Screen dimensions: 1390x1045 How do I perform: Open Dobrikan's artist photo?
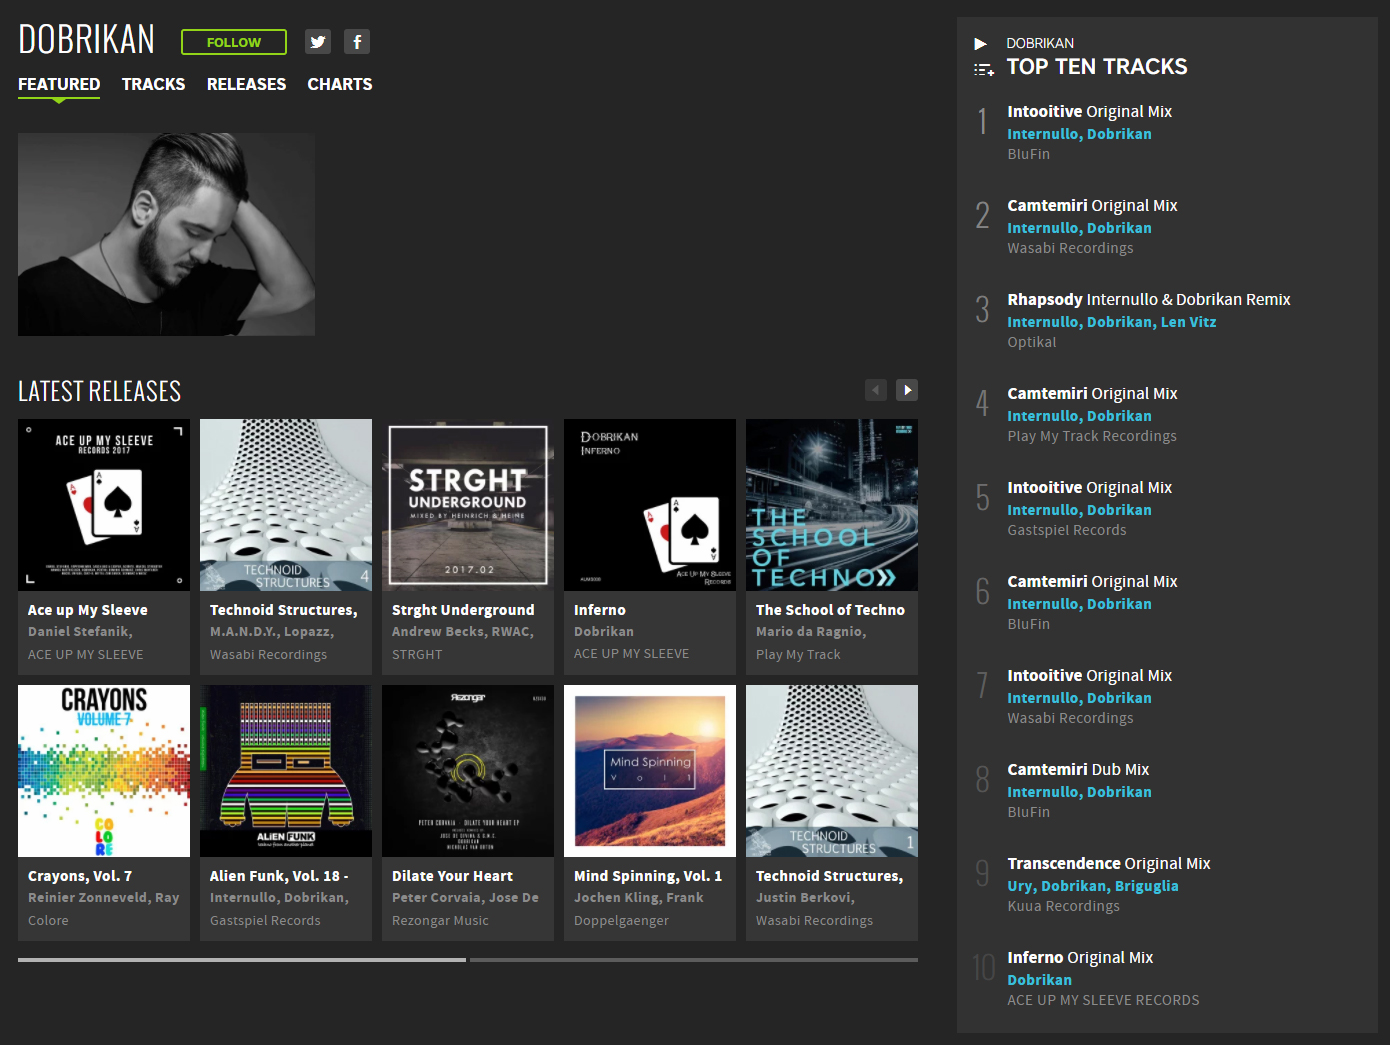pos(166,234)
